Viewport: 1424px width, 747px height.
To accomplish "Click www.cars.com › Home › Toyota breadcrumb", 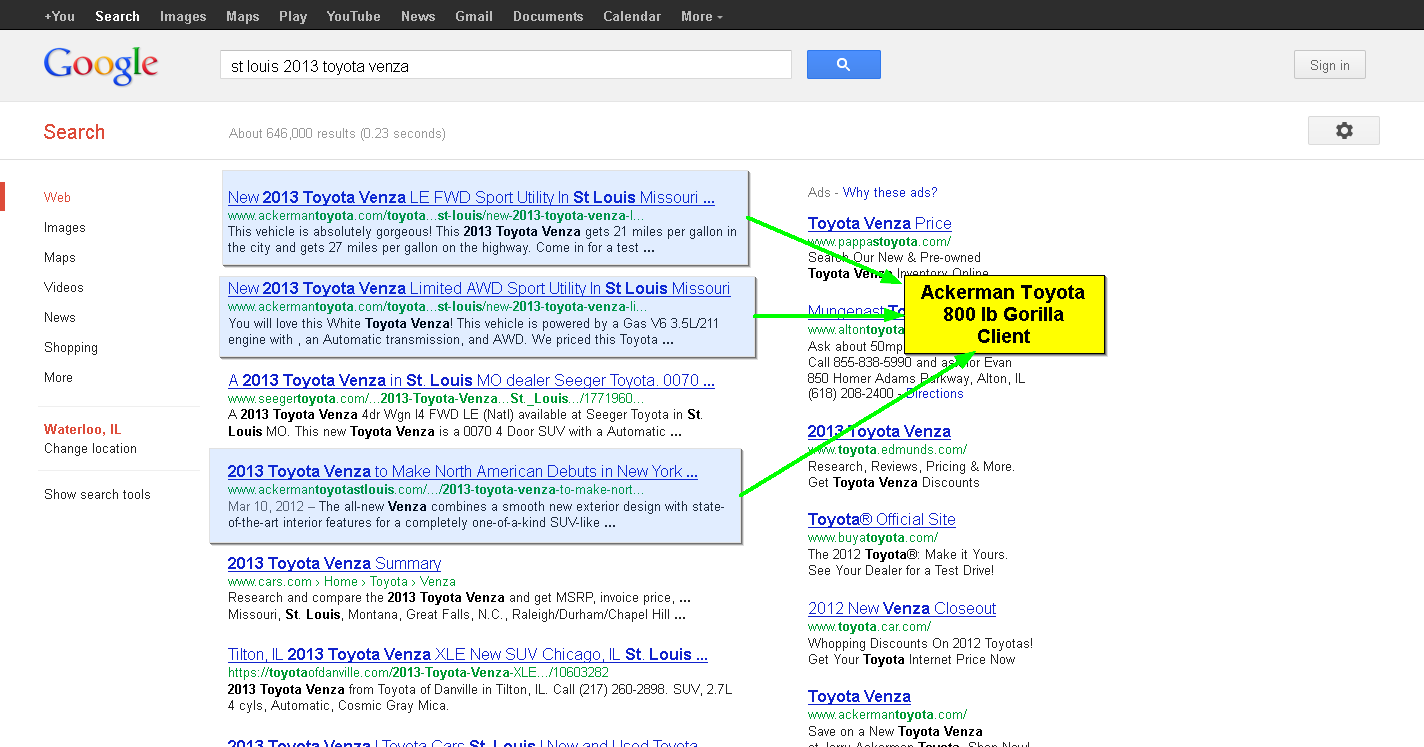I will click(x=342, y=581).
